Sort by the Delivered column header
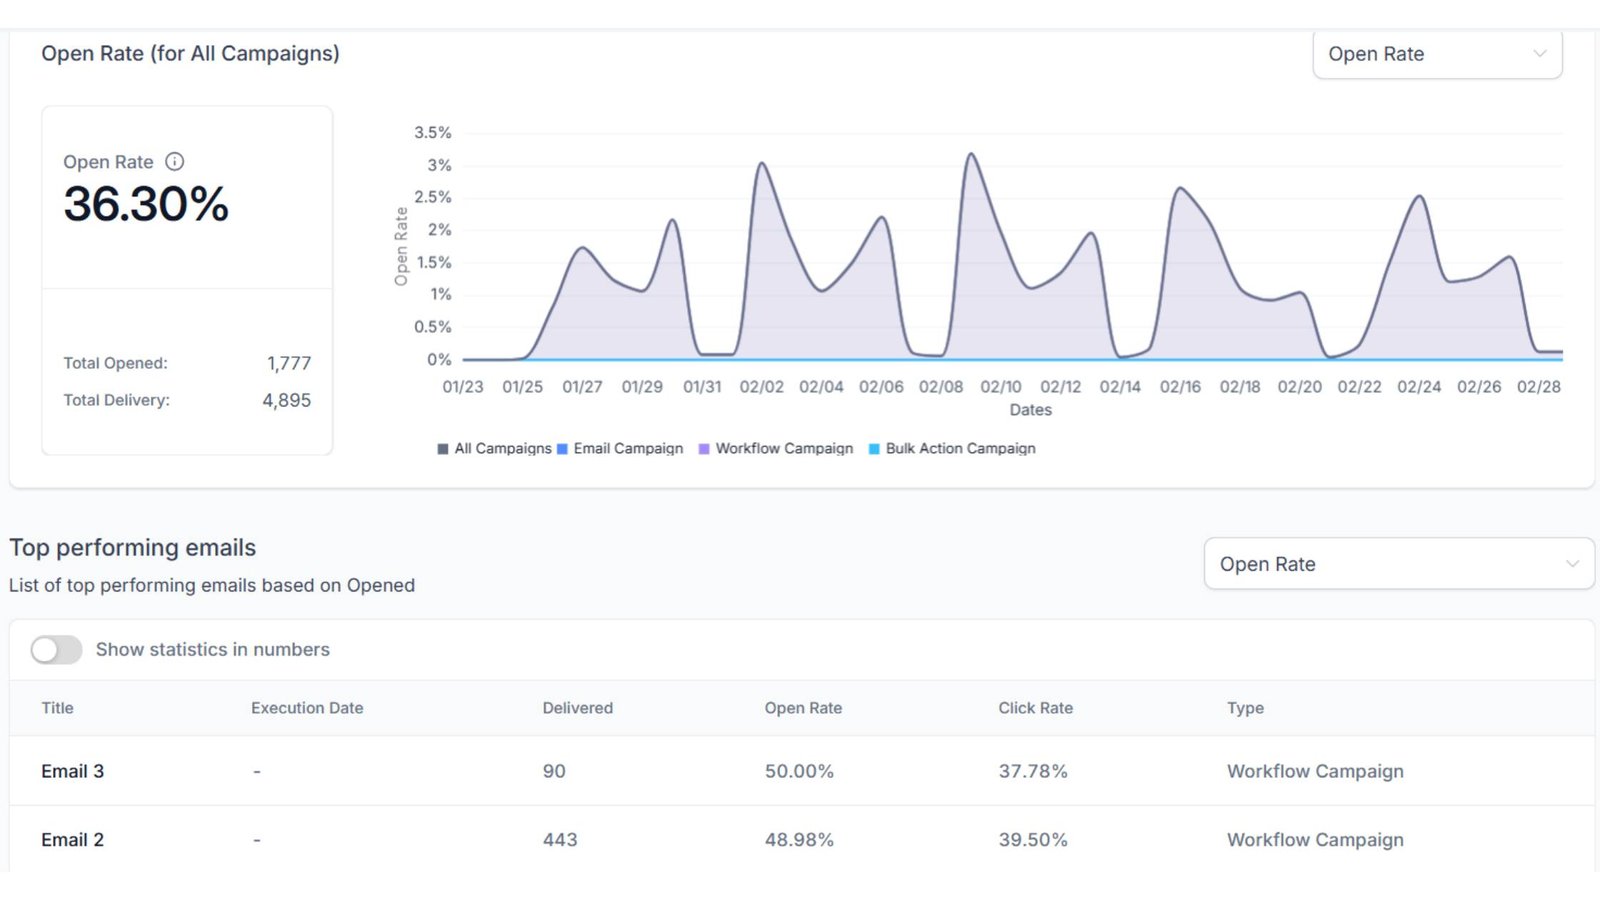This screenshot has width=1600, height=900. tap(577, 708)
